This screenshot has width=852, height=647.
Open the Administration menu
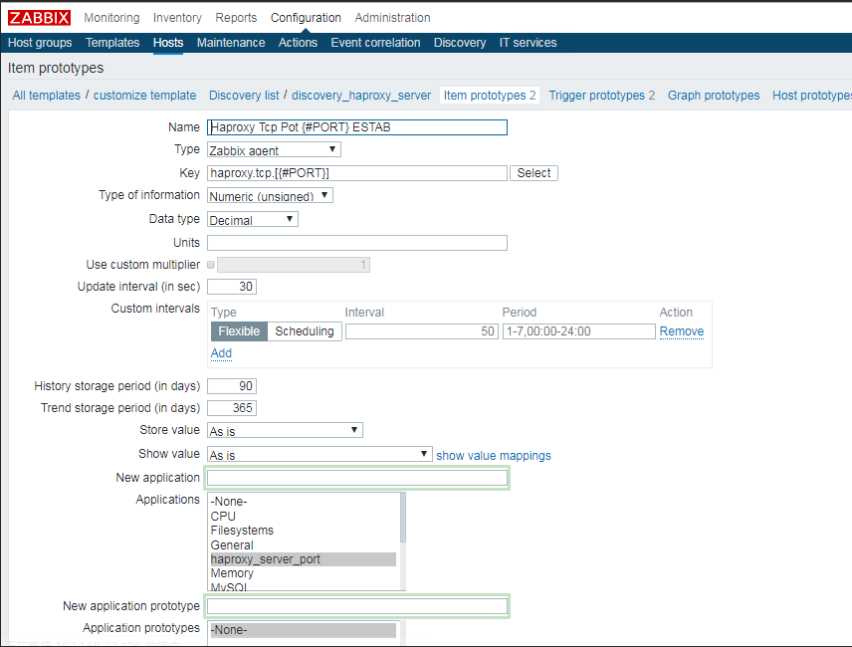(x=392, y=17)
